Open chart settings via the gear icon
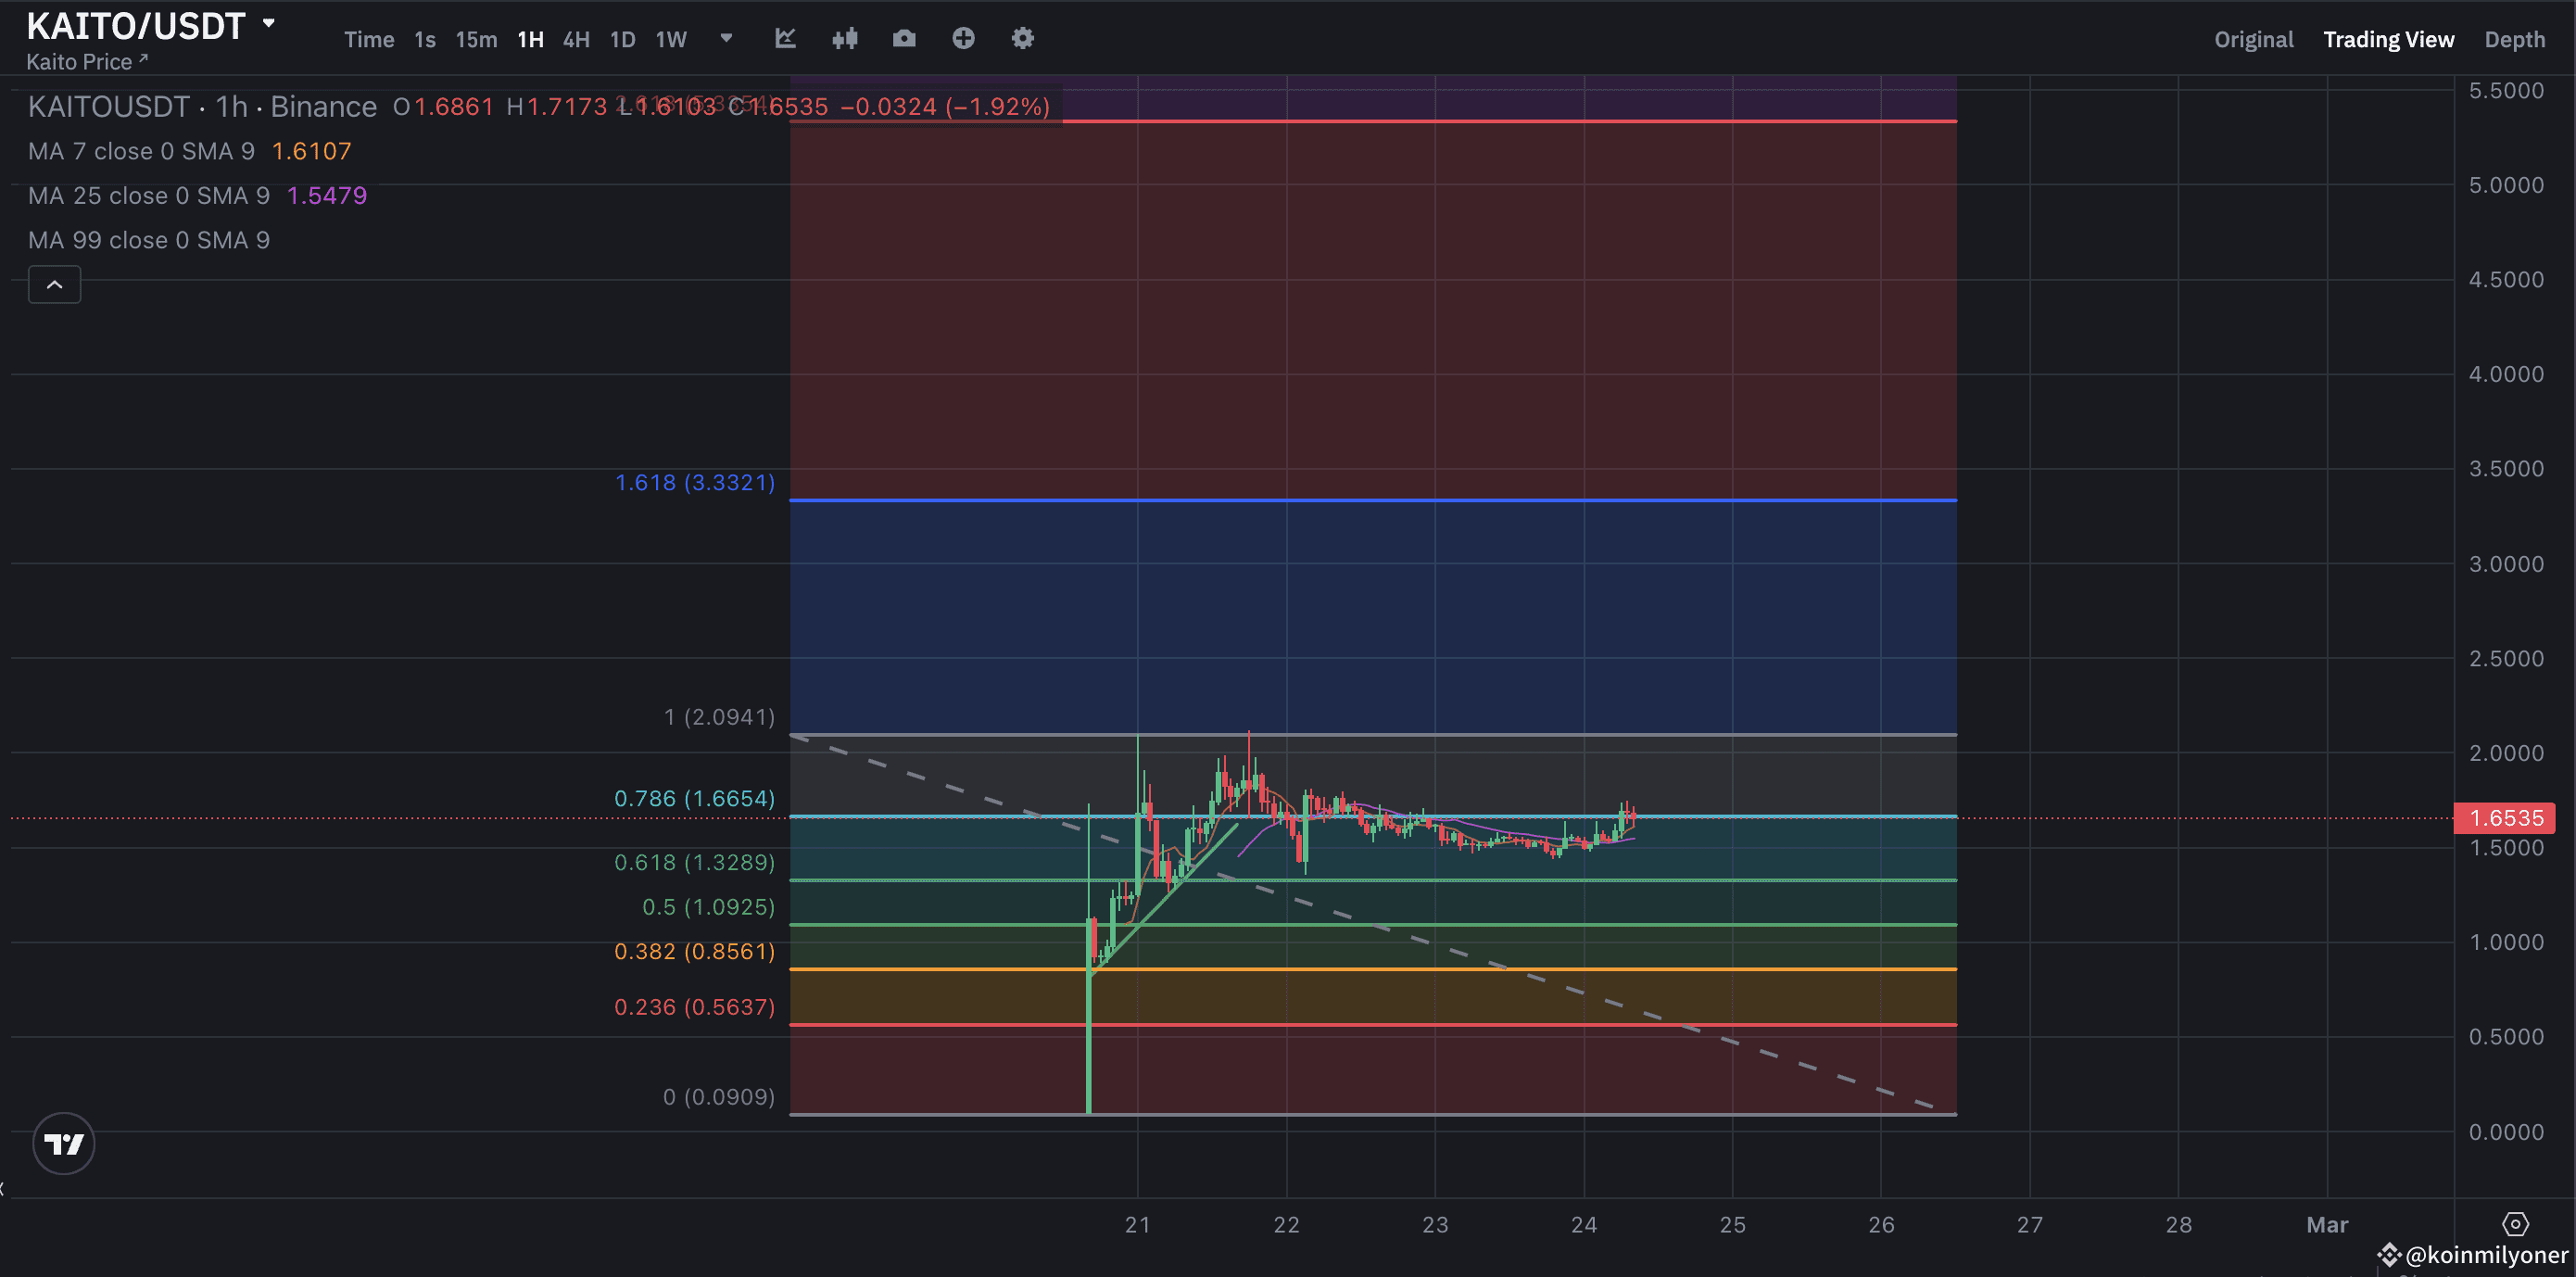The image size is (2576, 1277). click(1022, 38)
